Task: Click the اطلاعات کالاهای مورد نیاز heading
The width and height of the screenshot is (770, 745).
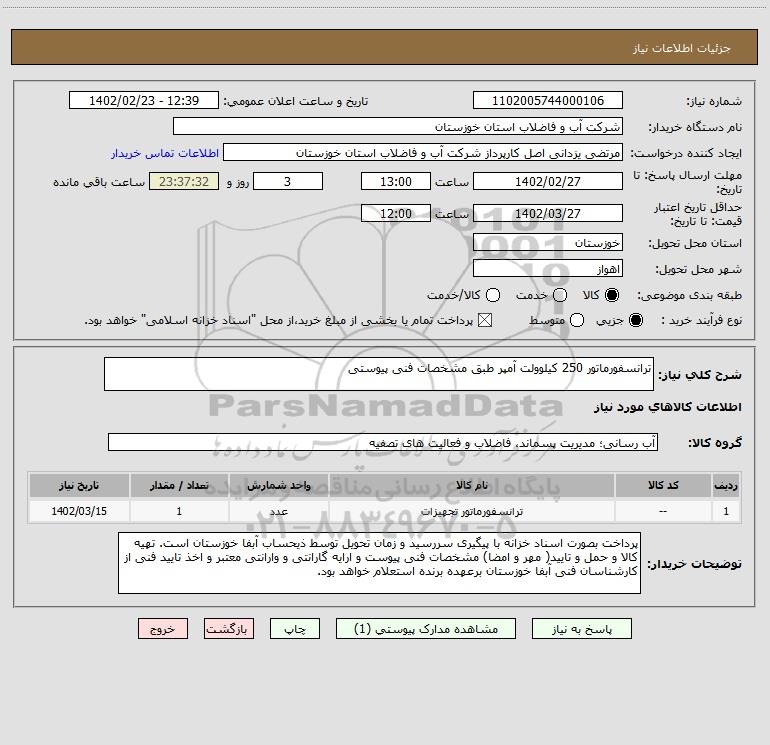Action: click(668, 407)
